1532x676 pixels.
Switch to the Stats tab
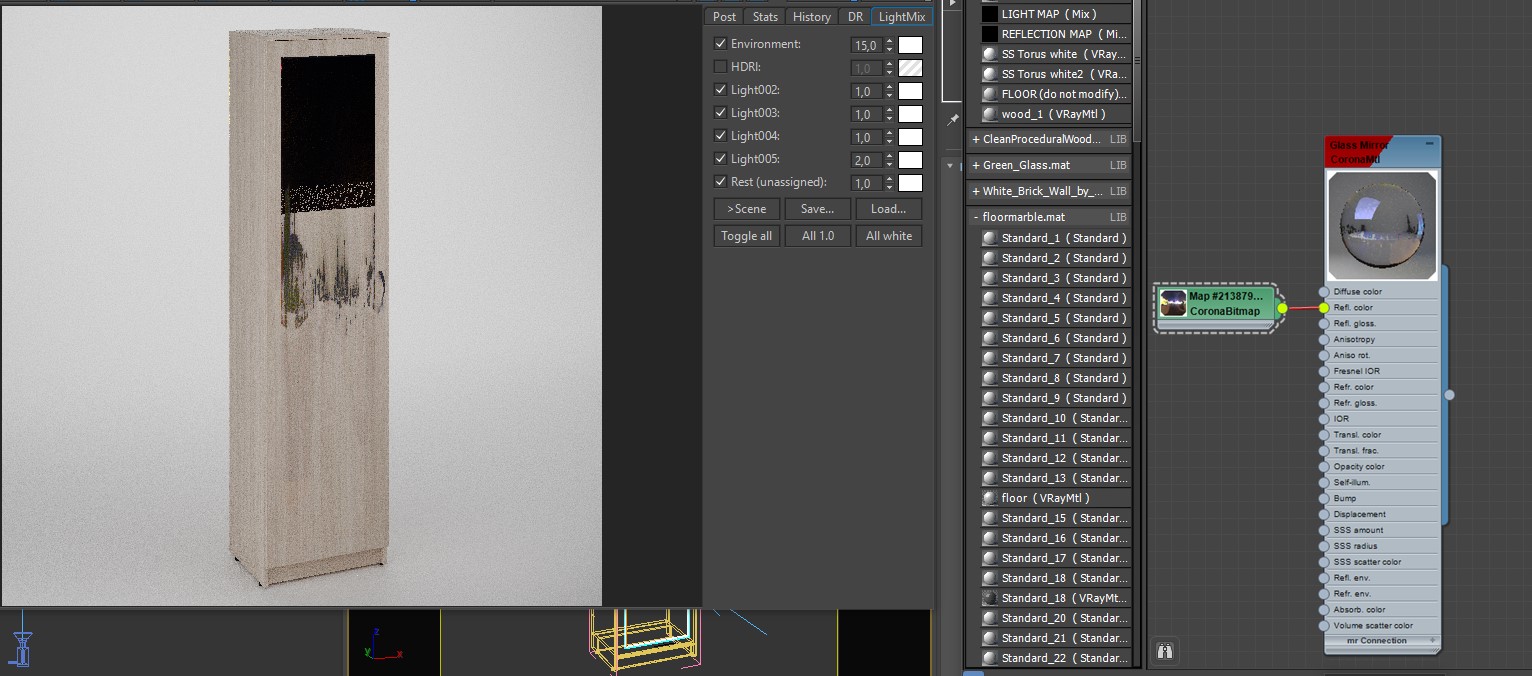tap(765, 16)
